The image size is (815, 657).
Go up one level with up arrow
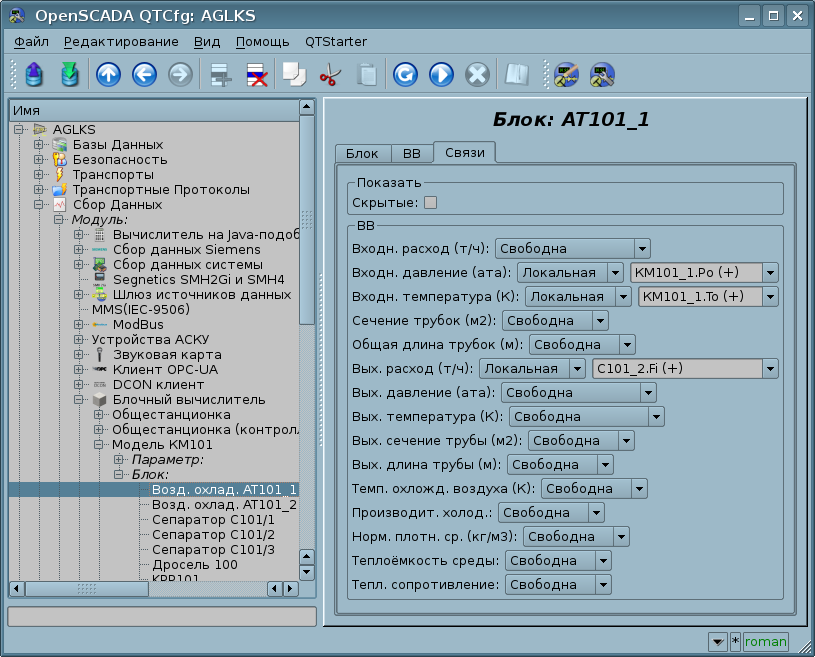[108, 75]
